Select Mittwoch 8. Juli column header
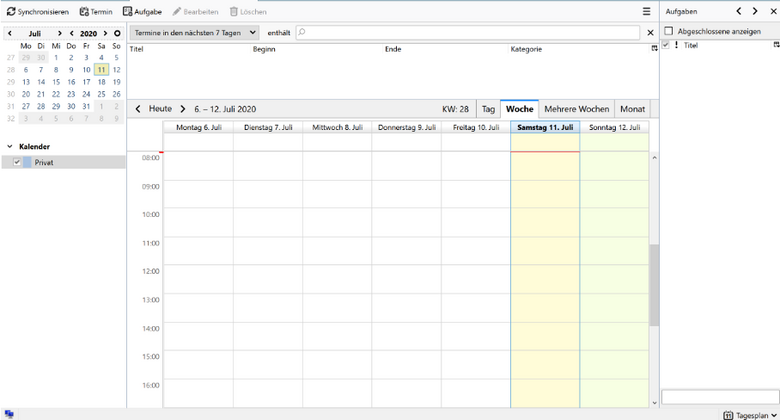The image size is (780, 420). click(x=337, y=127)
